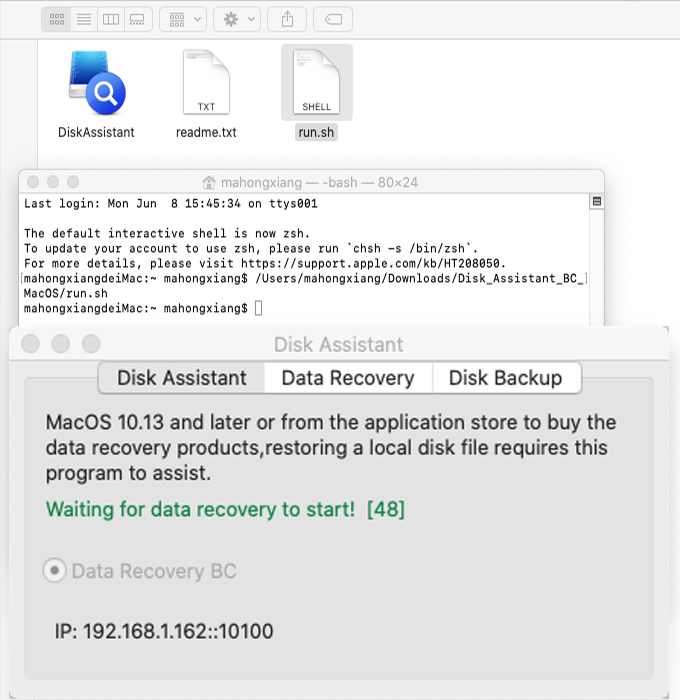This screenshot has width=680, height=700.
Task: Click the Terminal command prompt cursor
Action: pos(259,308)
